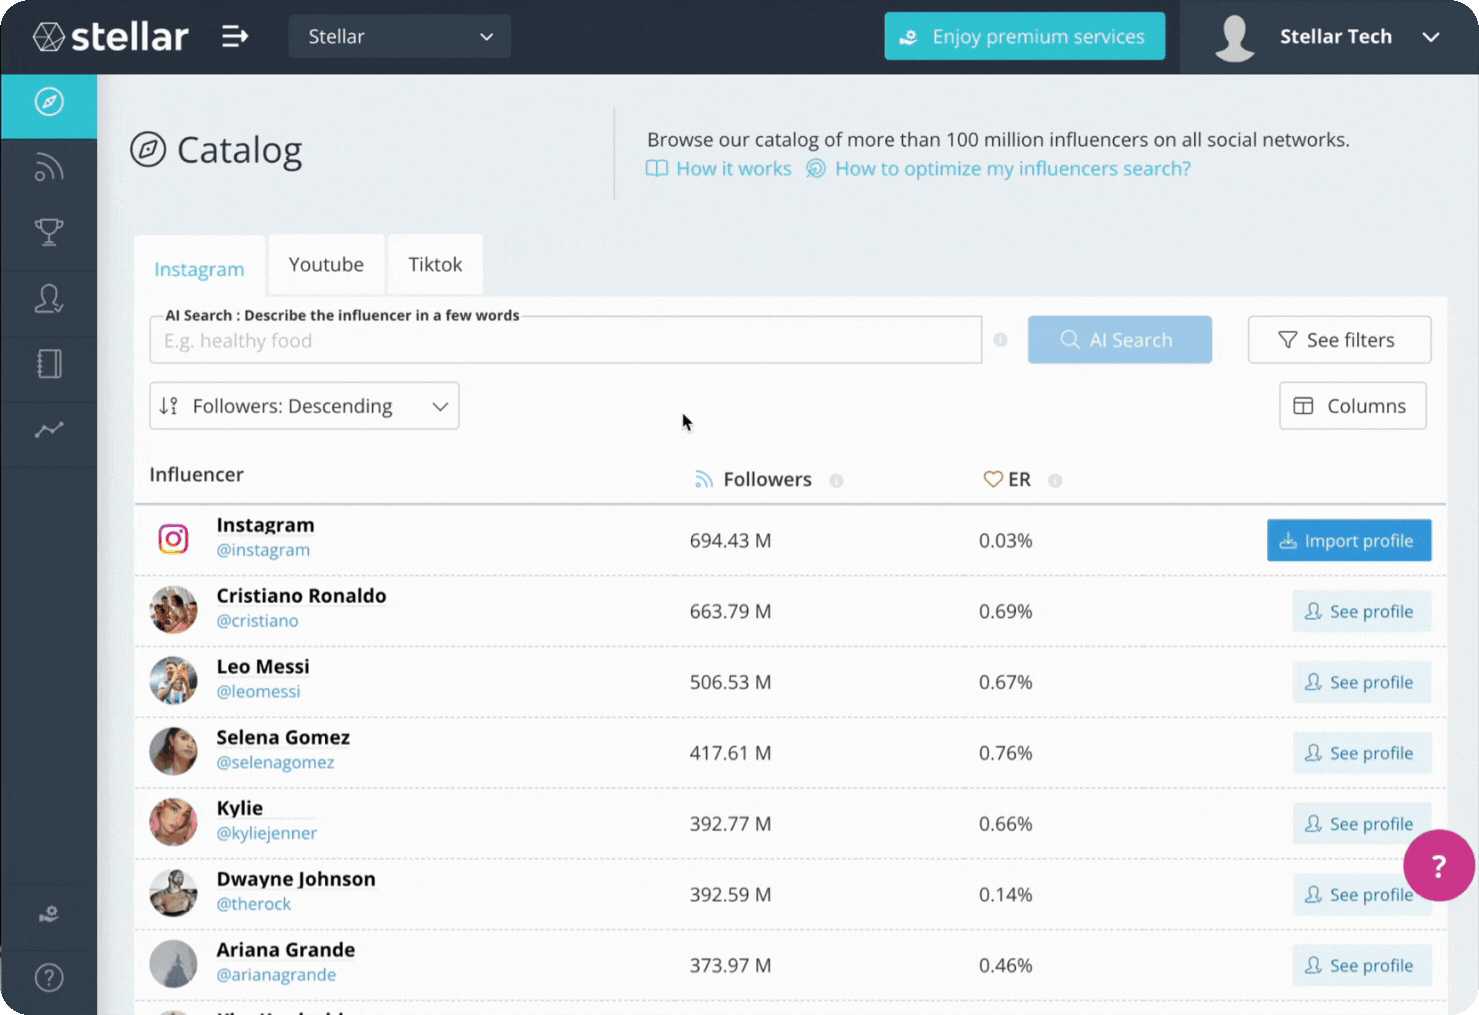The width and height of the screenshot is (1479, 1015).
Task: Open the trophy icon in sidebar
Action: click(49, 232)
